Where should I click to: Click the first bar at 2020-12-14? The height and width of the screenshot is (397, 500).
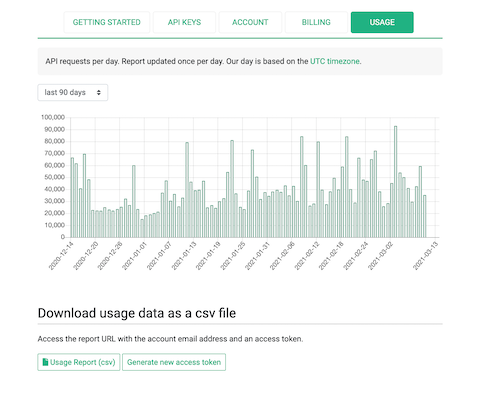pos(72,198)
